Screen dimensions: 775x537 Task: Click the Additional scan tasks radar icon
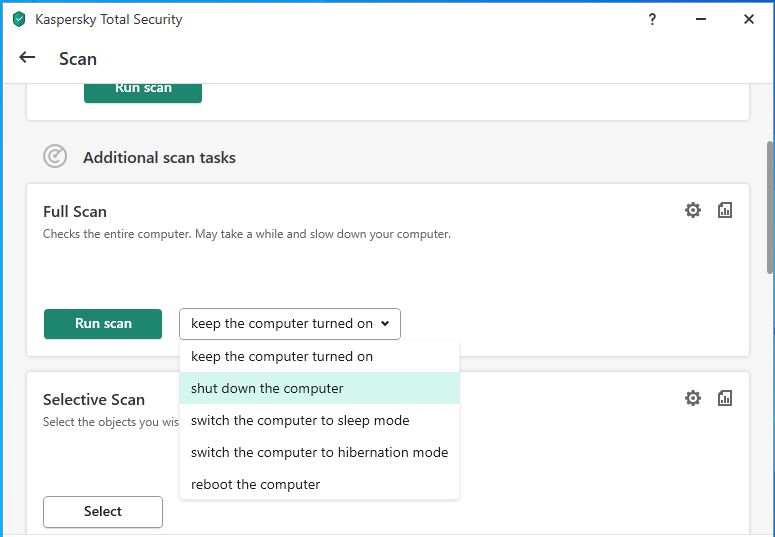pyautogui.click(x=55, y=157)
